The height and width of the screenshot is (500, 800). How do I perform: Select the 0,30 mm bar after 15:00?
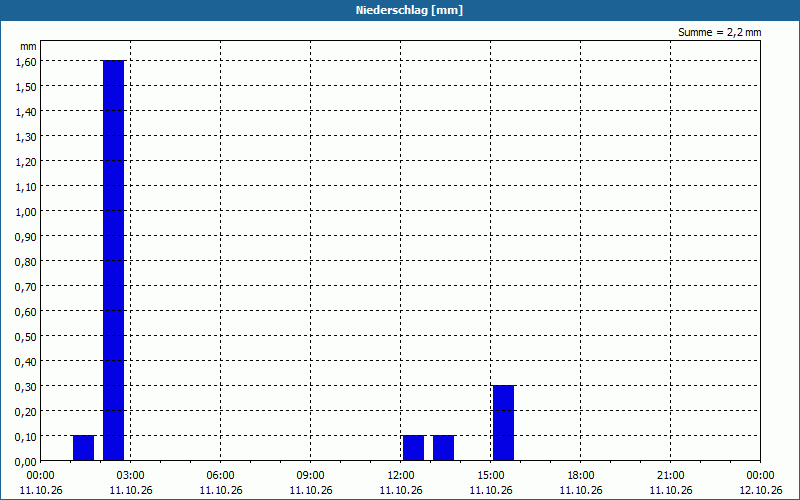pos(503,423)
